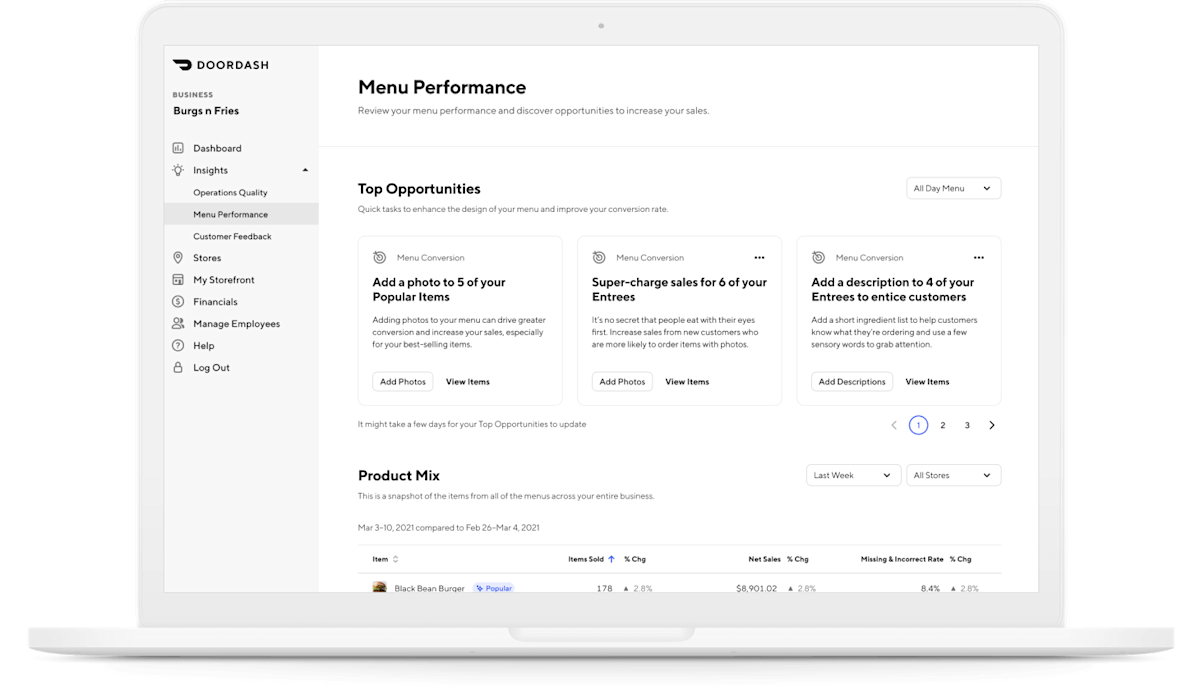Screen dimensions: 1200x690
Task: Open more options on add description card
Action: tap(979, 257)
